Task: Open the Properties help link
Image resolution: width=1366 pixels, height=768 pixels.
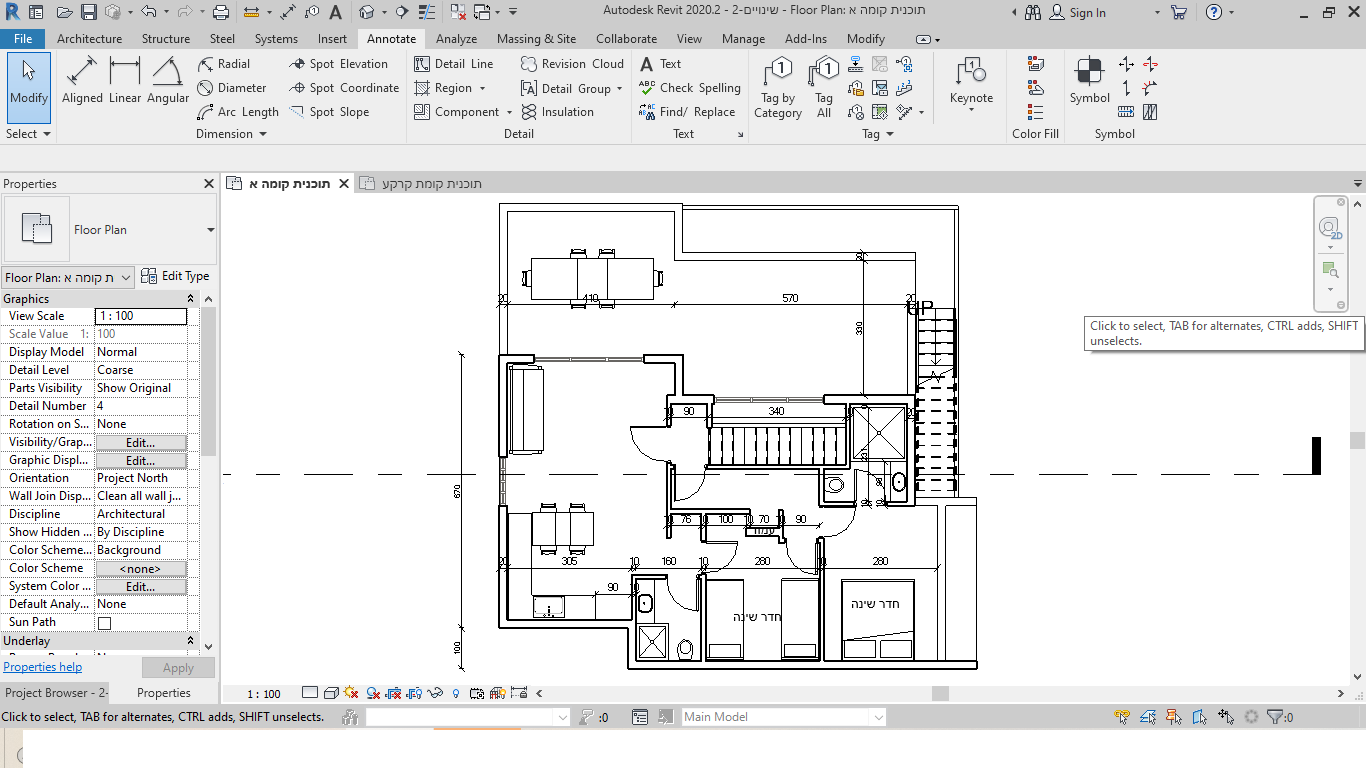Action: click(43, 667)
